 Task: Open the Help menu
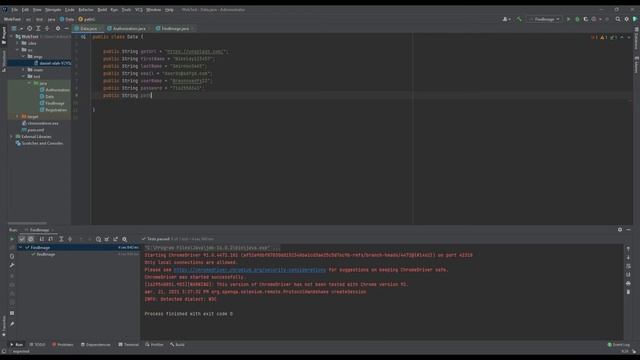coord(169,9)
